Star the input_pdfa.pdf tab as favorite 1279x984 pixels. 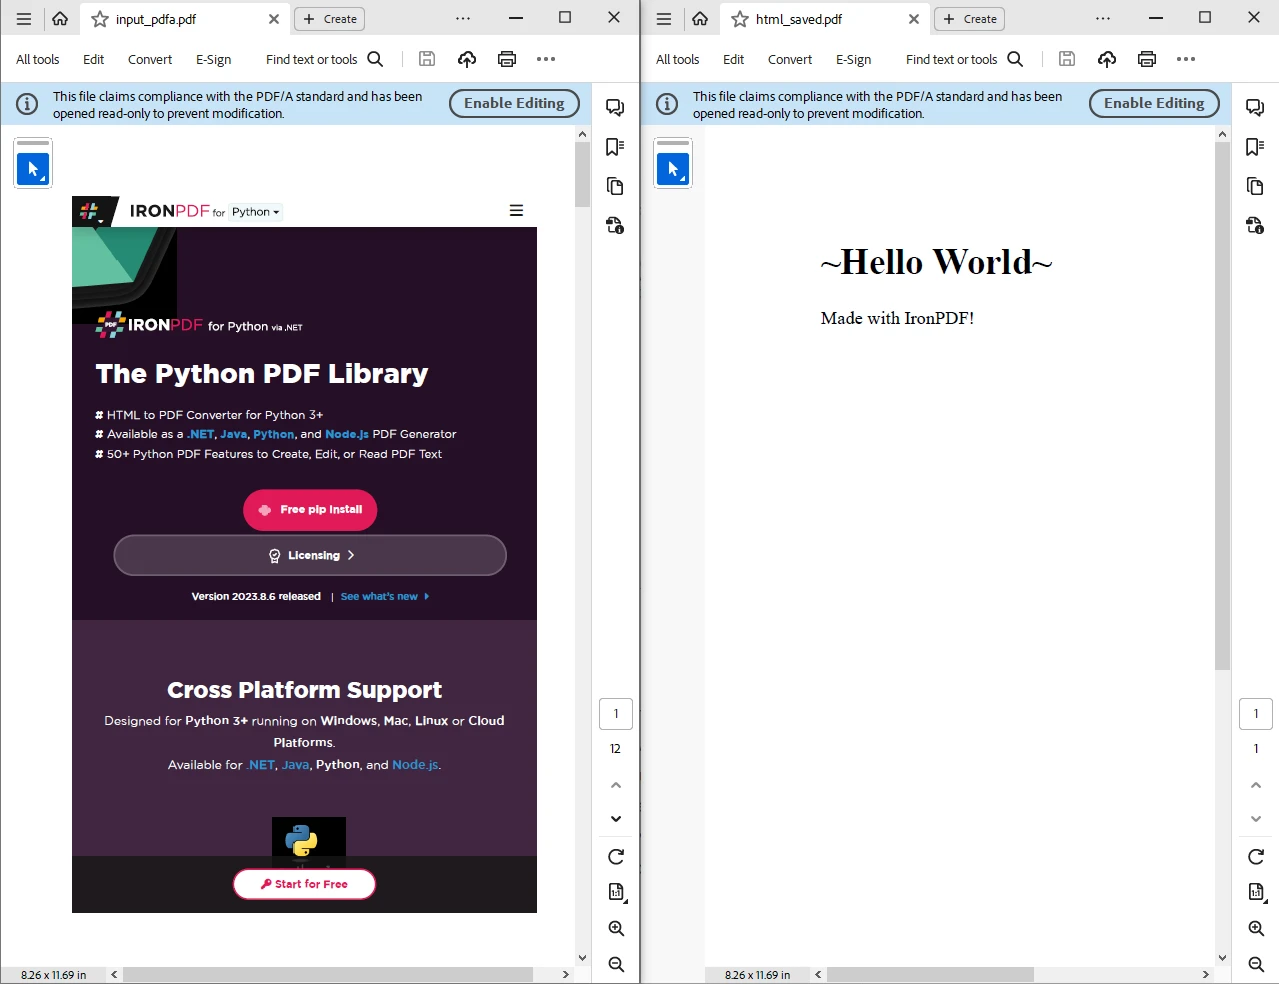click(x=100, y=19)
